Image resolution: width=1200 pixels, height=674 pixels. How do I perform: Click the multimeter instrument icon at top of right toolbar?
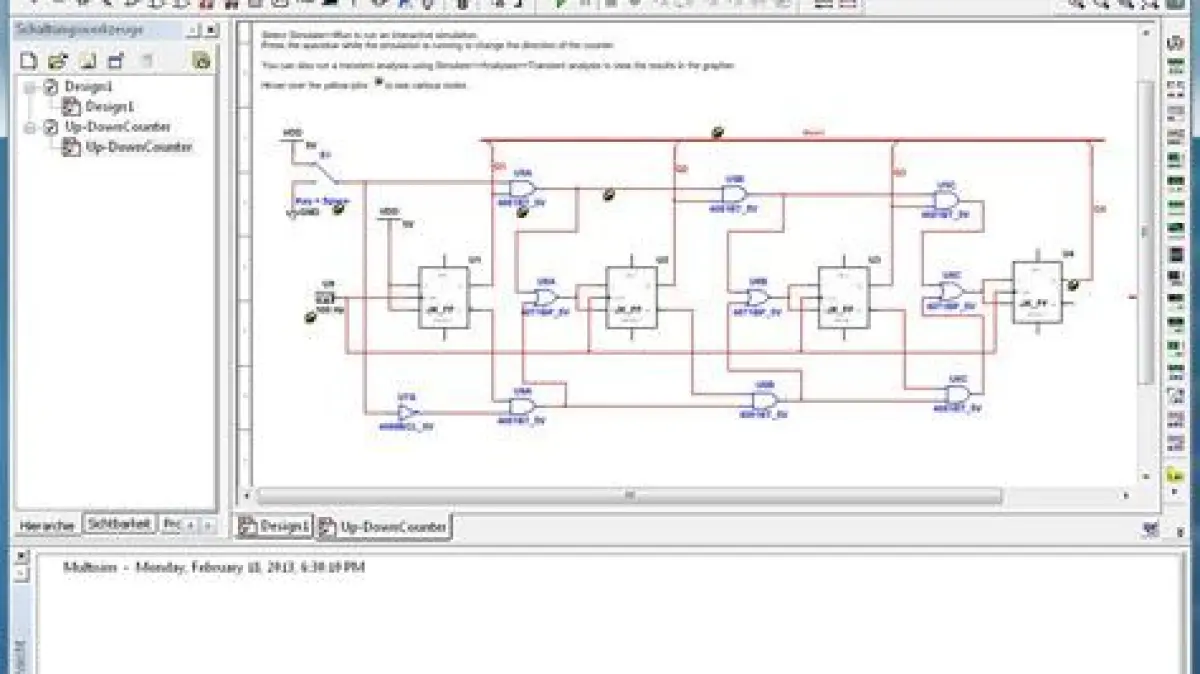pyautogui.click(x=1176, y=46)
